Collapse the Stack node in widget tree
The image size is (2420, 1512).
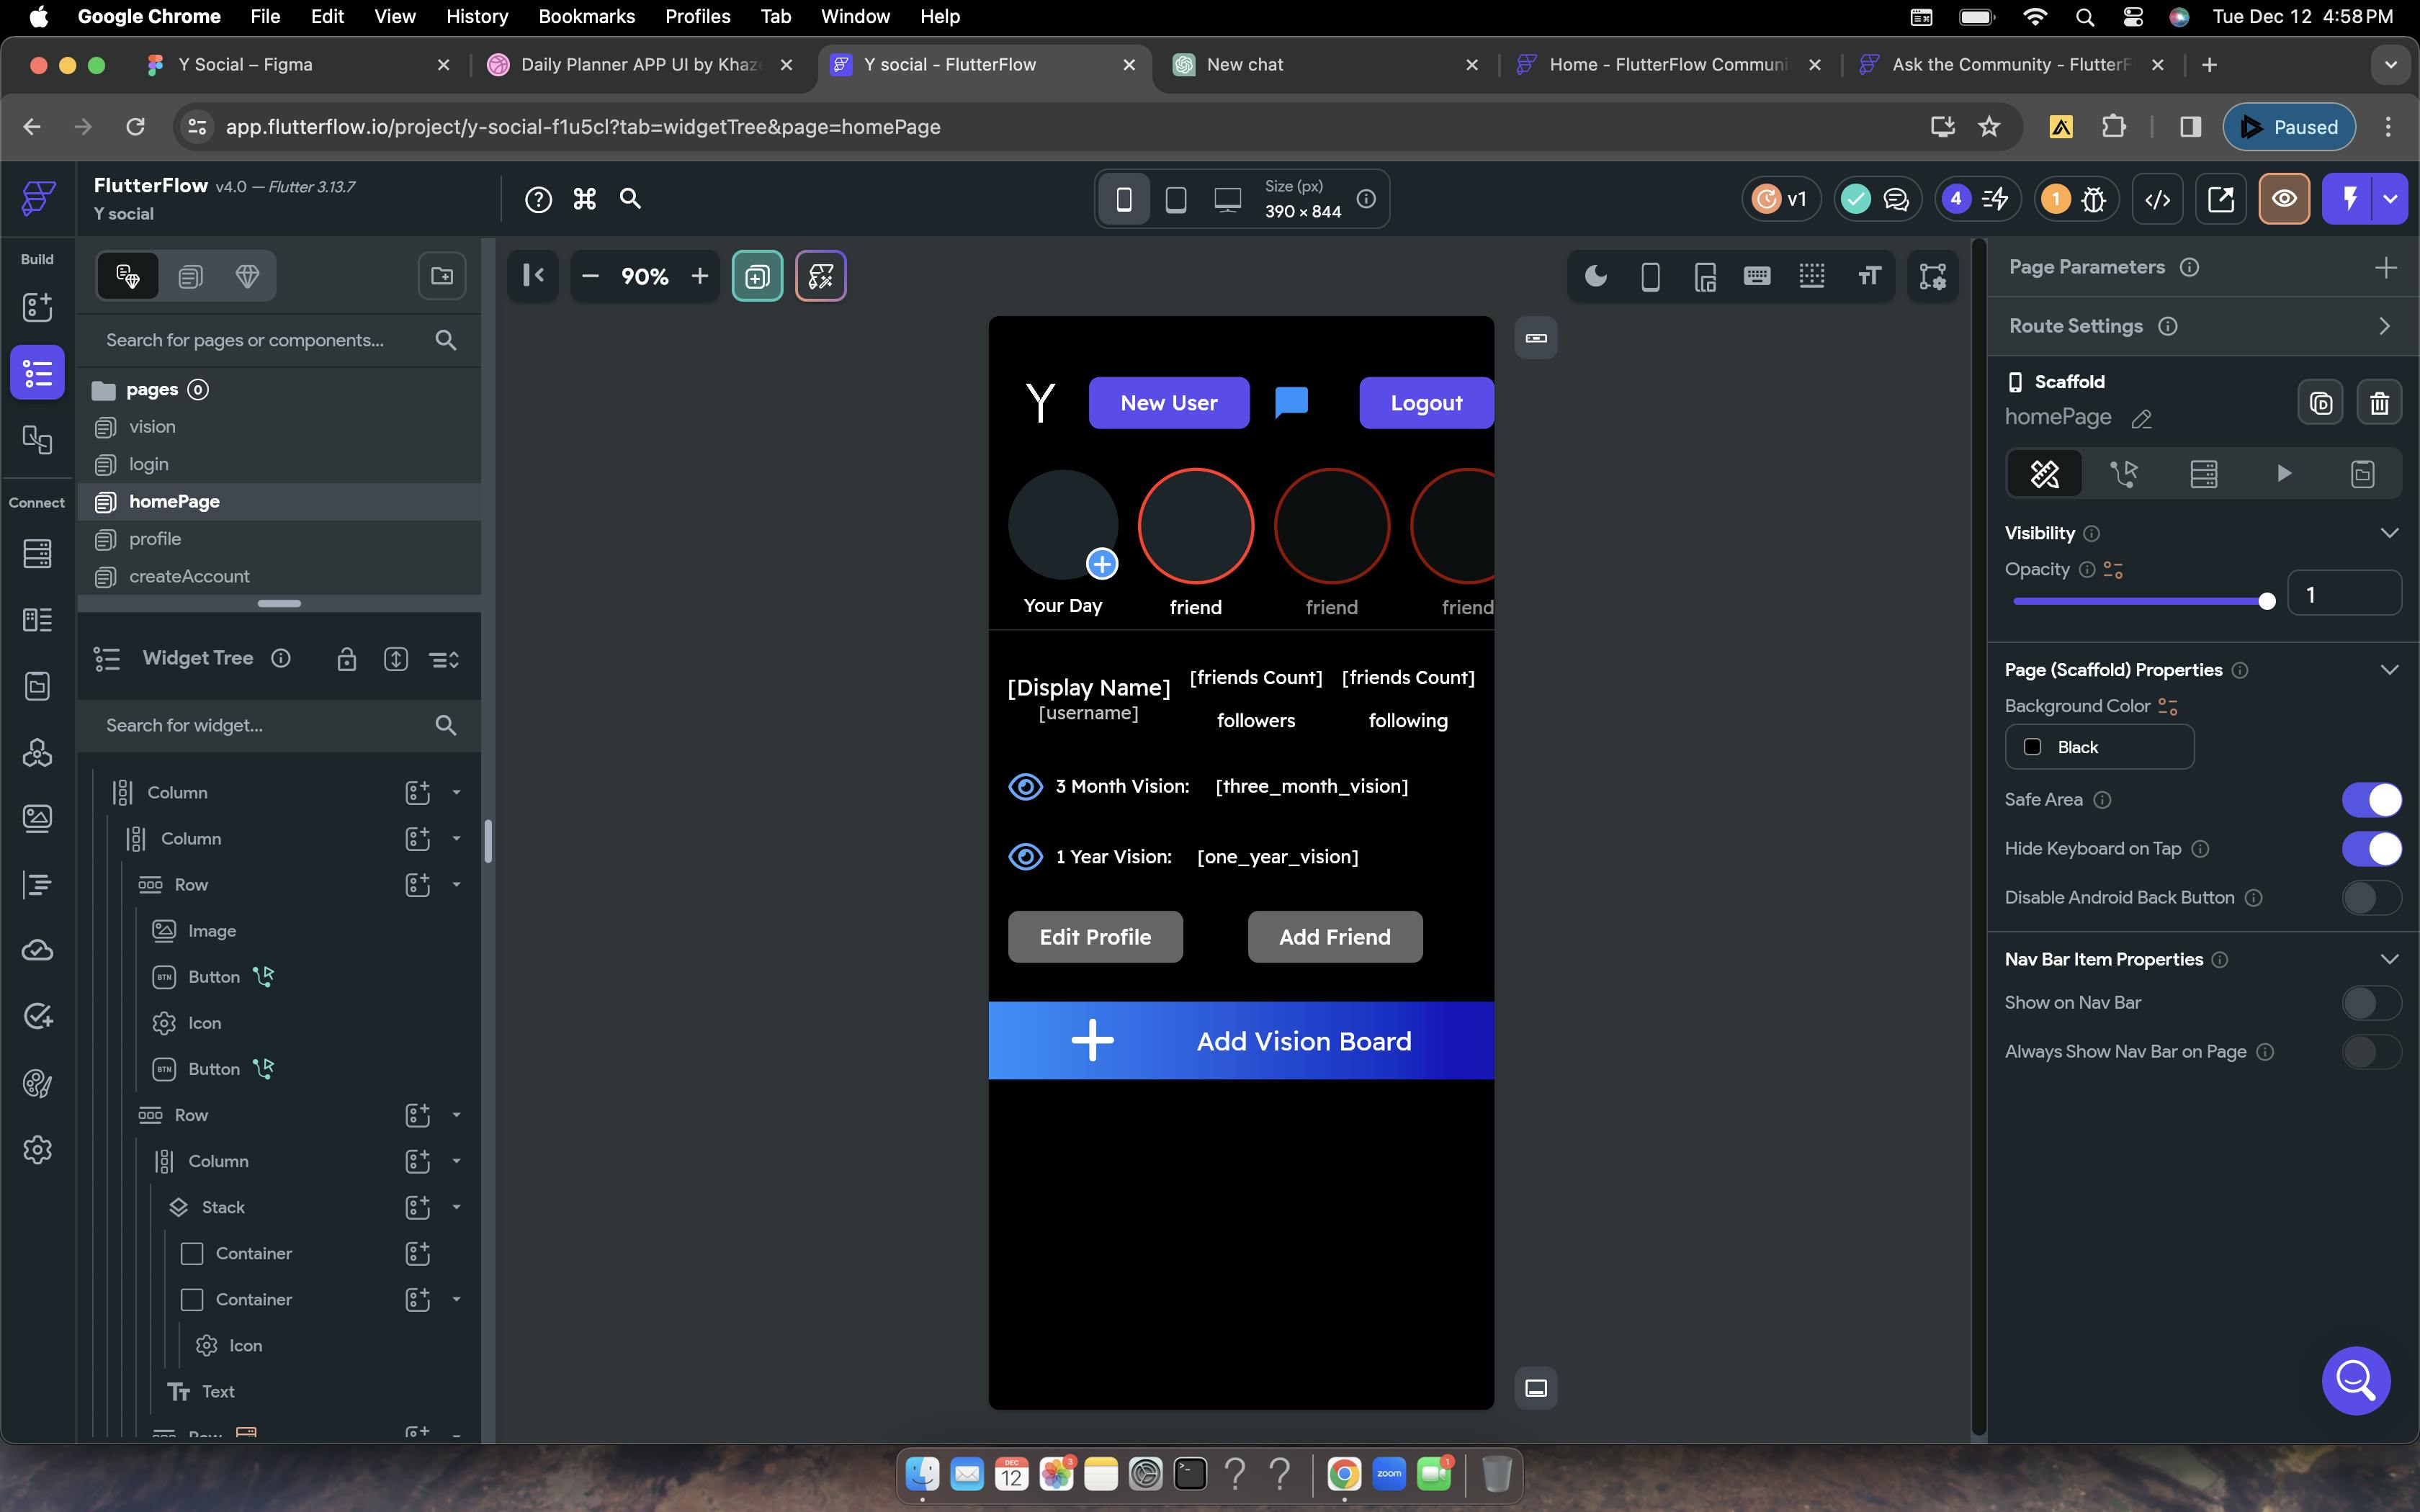456,1207
